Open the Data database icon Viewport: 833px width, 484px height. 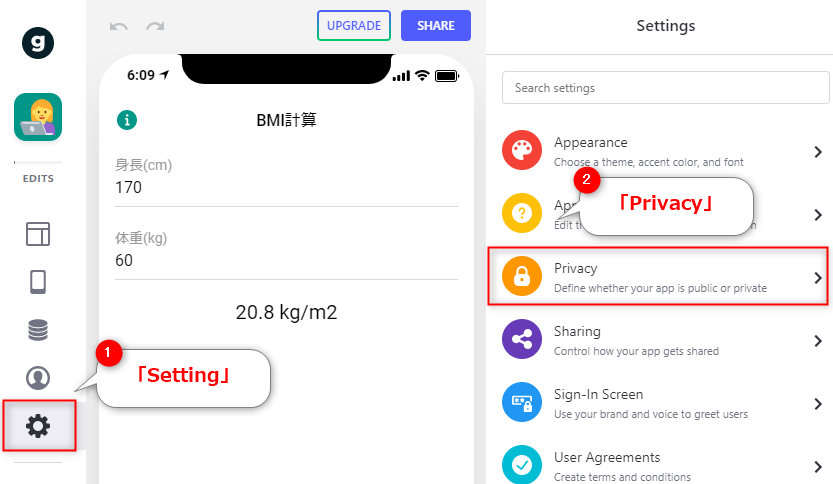[38, 330]
